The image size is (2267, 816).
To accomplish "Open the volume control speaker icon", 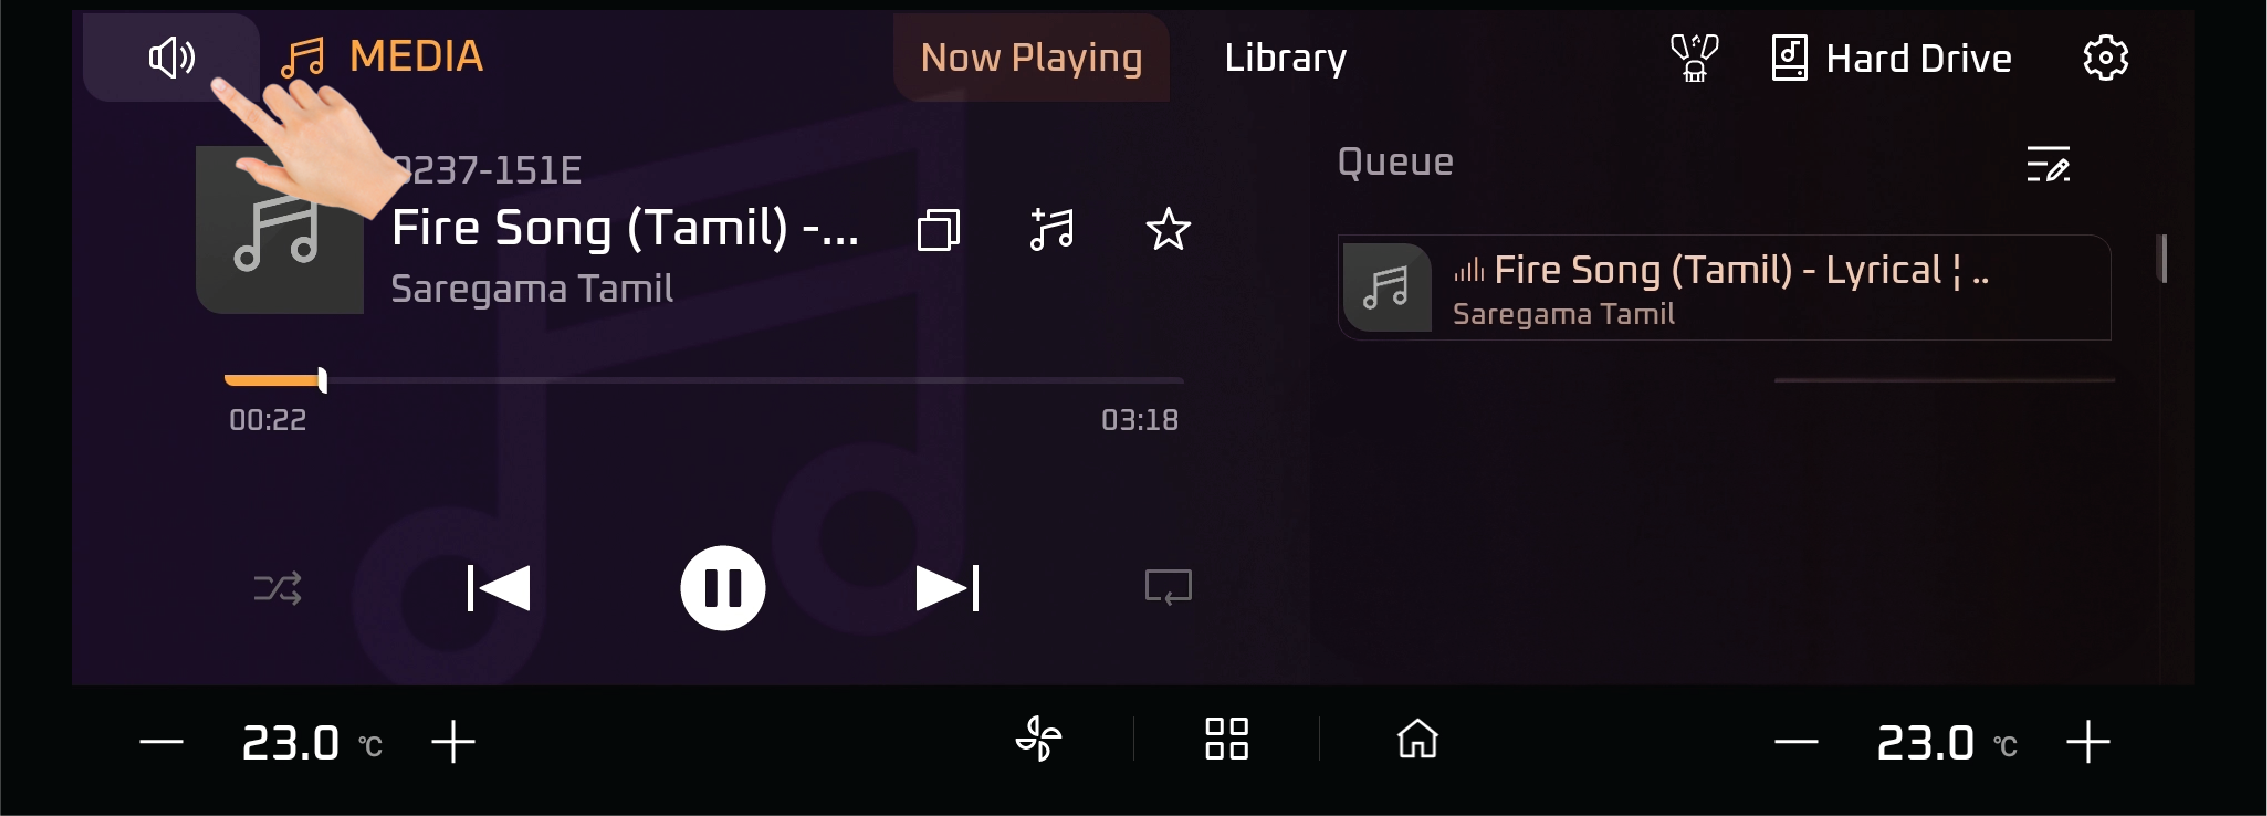I will pos(171,58).
